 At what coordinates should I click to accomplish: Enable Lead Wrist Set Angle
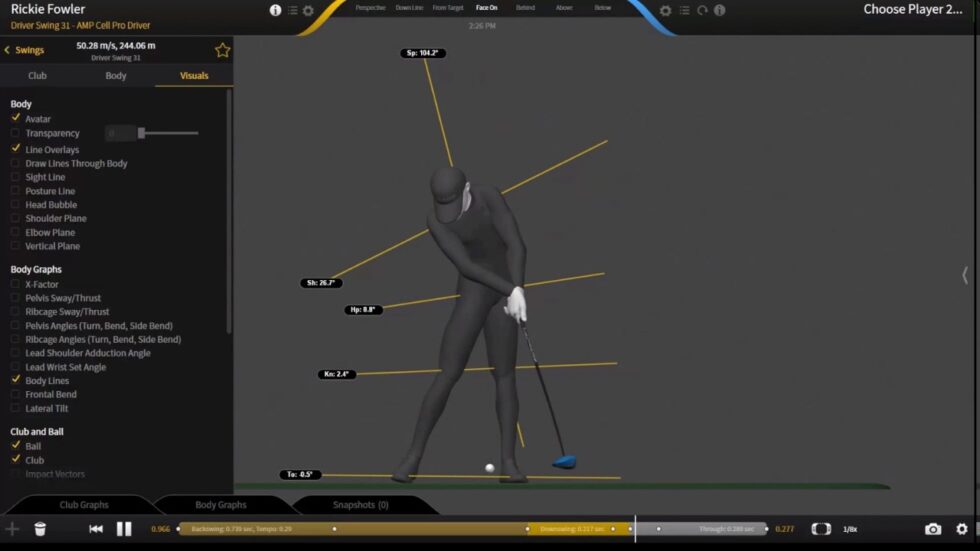[x=16, y=367]
